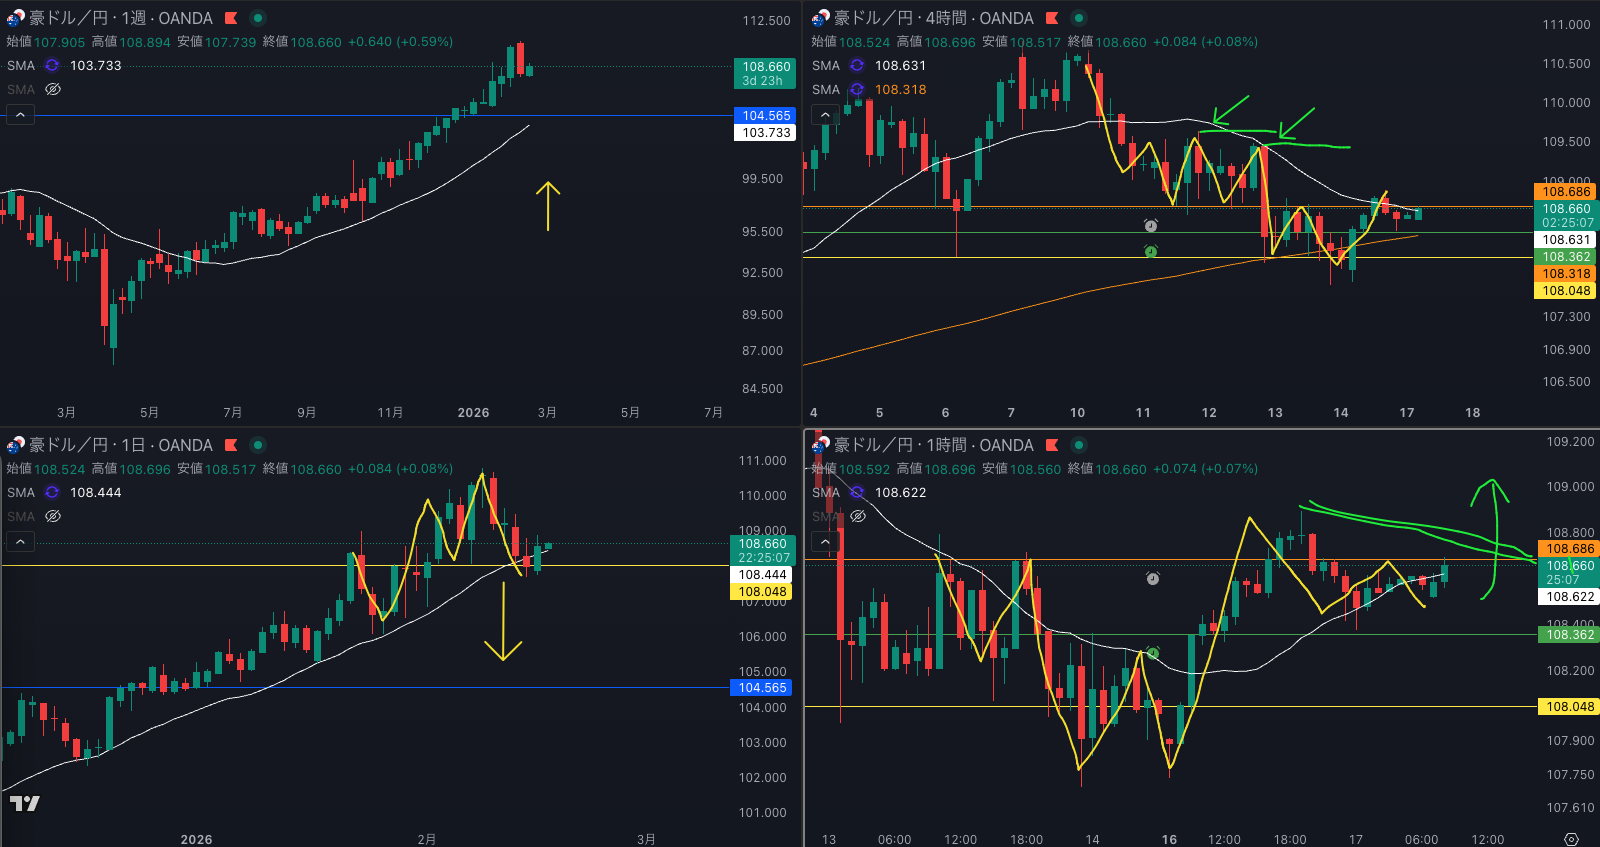
Task: Unhide the second SMA on hourly chart
Action: coord(858,516)
